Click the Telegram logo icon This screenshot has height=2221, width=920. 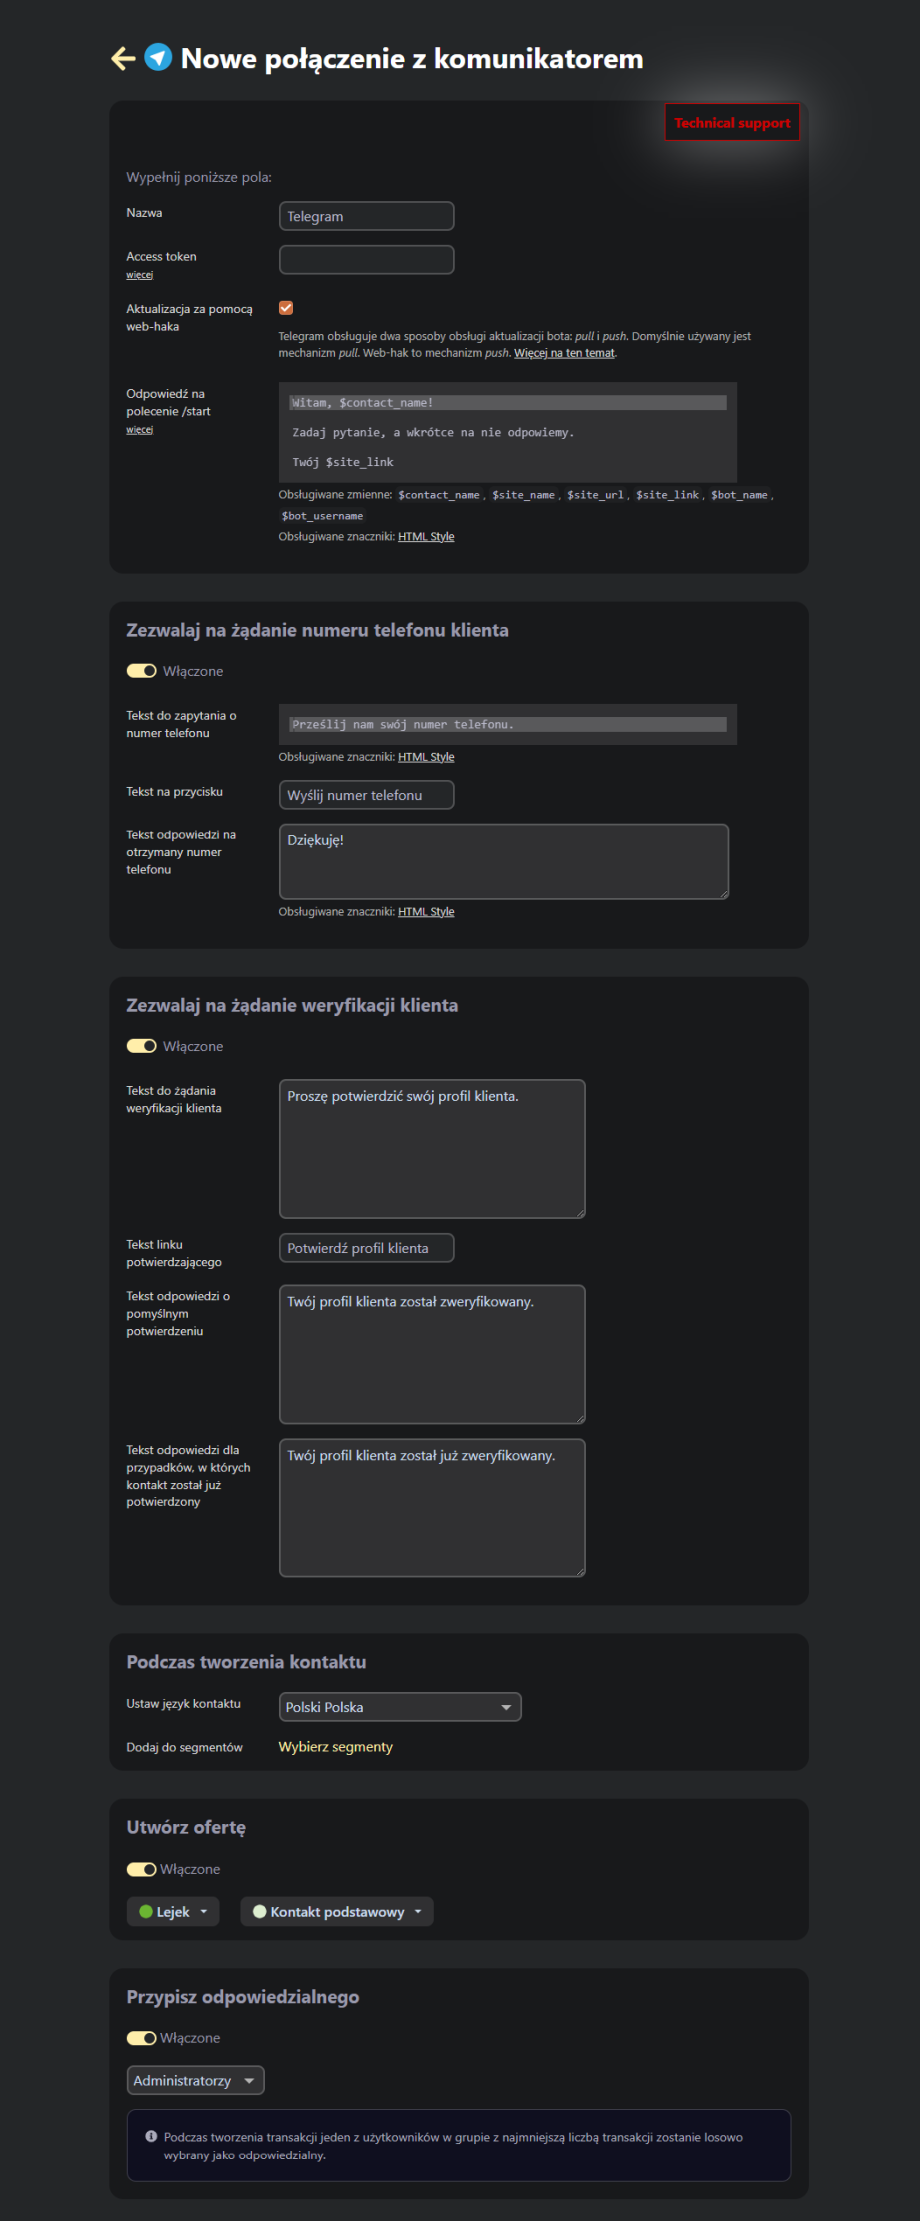(158, 58)
